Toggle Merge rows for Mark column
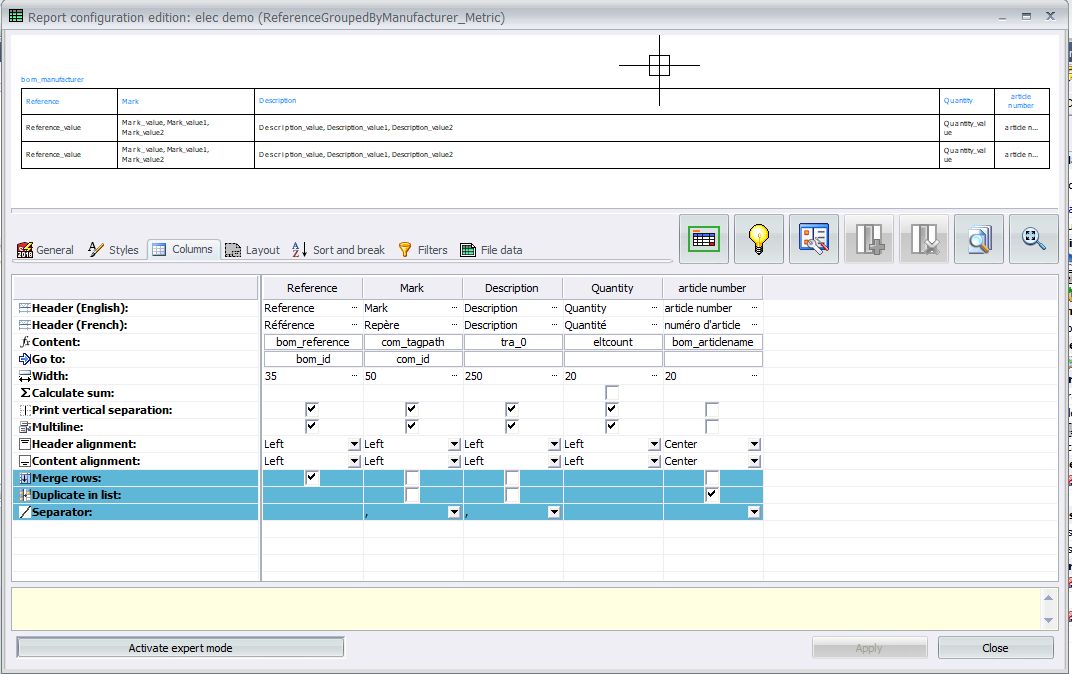The height and width of the screenshot is (674, 1072). click(412, 478)
